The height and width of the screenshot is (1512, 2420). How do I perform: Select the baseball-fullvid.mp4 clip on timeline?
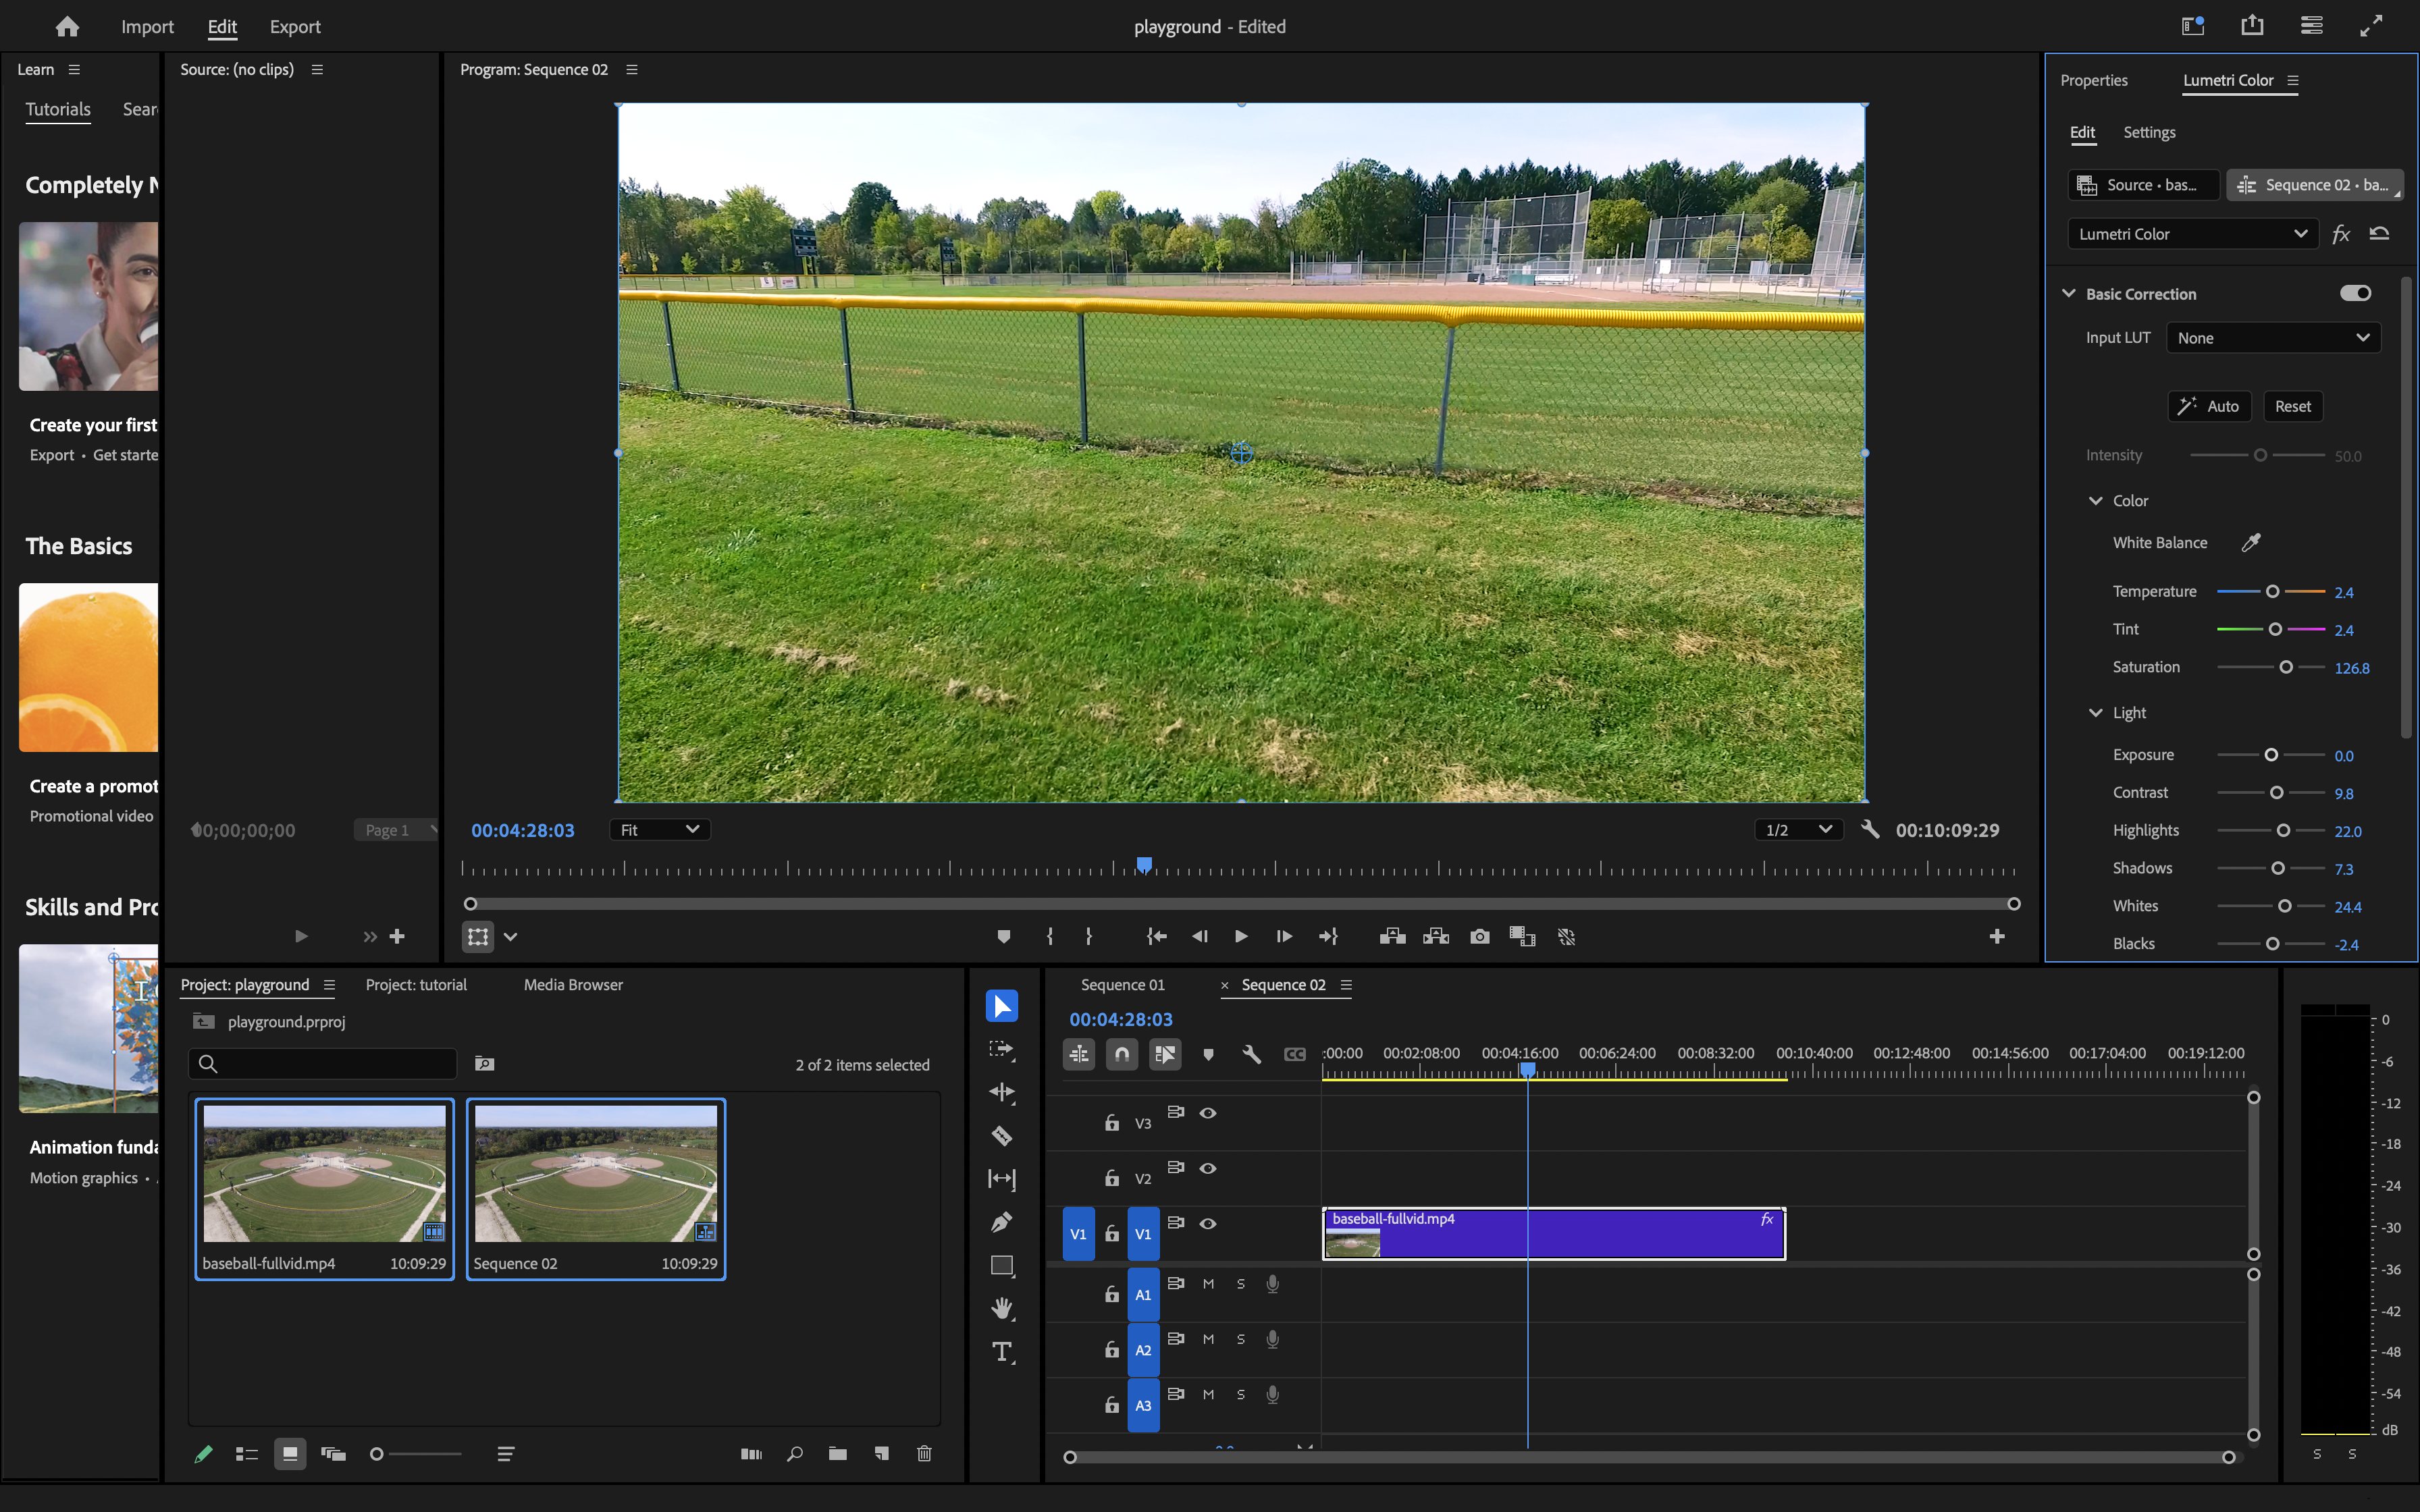1553,1234
